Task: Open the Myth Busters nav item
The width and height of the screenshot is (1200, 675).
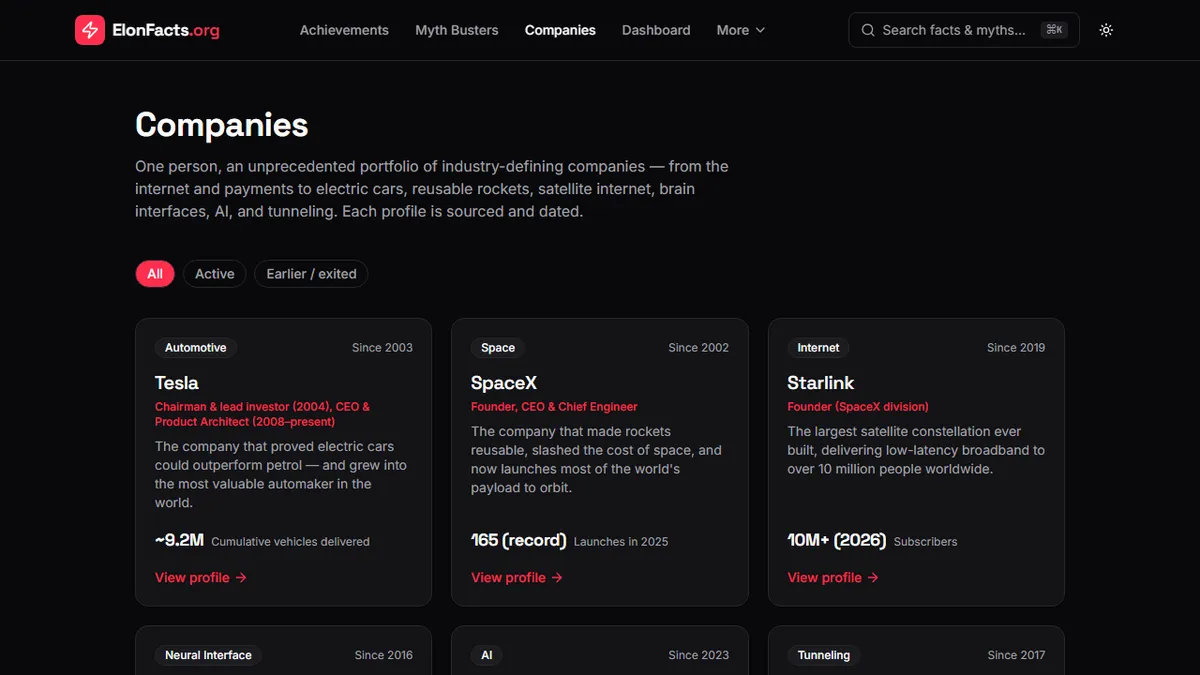Action: (457, 30)
